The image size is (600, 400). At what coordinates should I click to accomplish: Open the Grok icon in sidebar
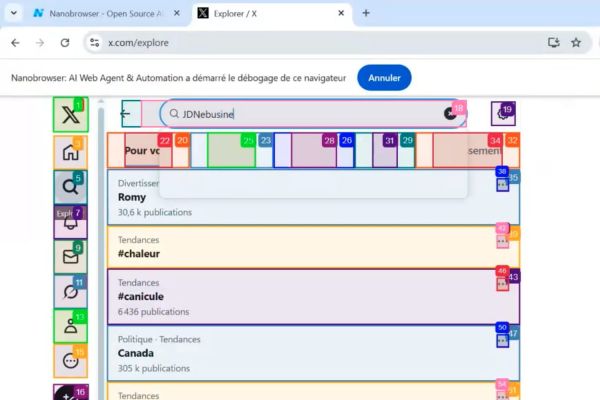click(x=70, y=292)
